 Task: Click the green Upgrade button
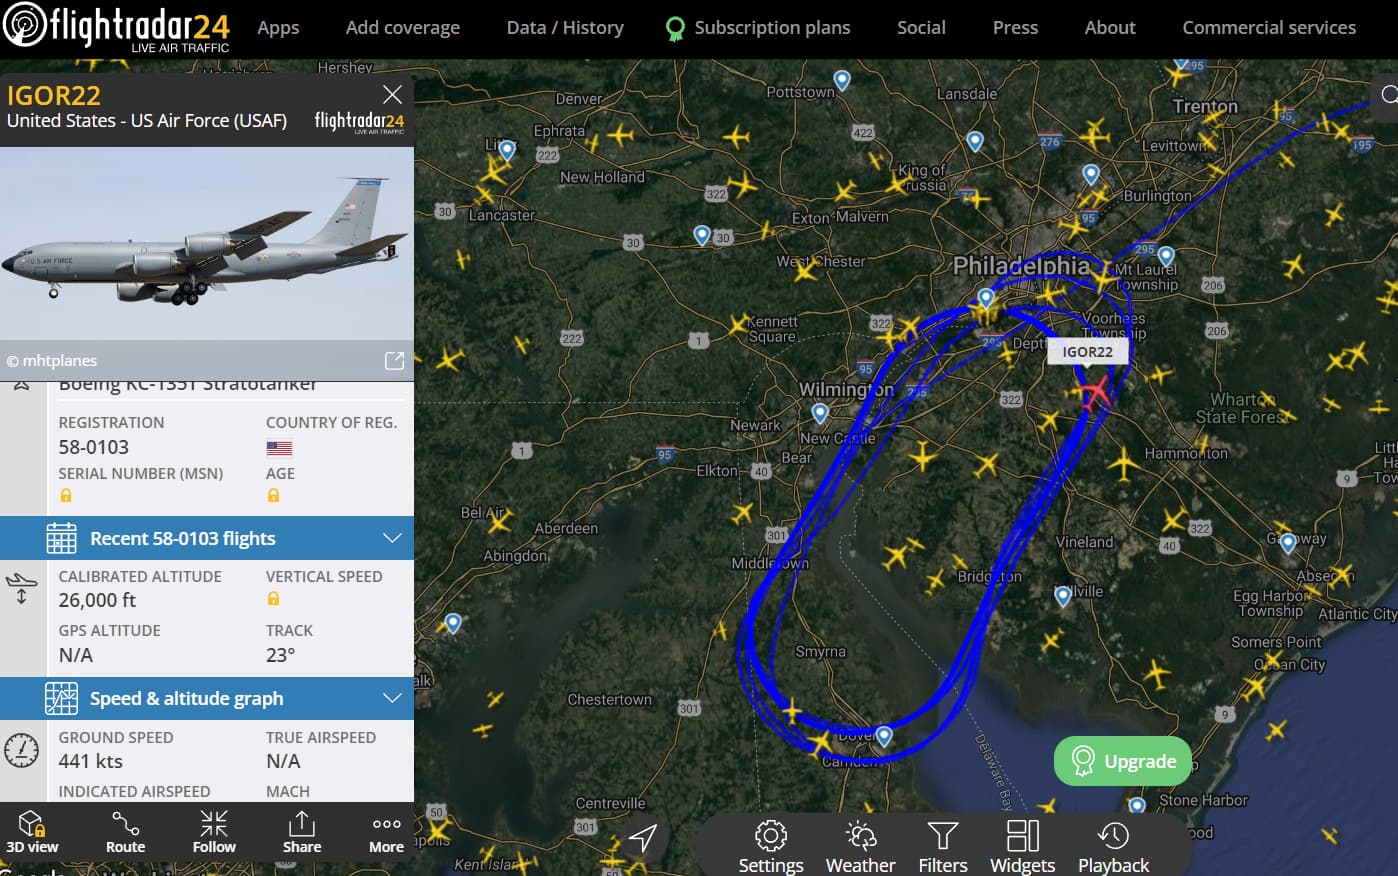point(1123,761)
